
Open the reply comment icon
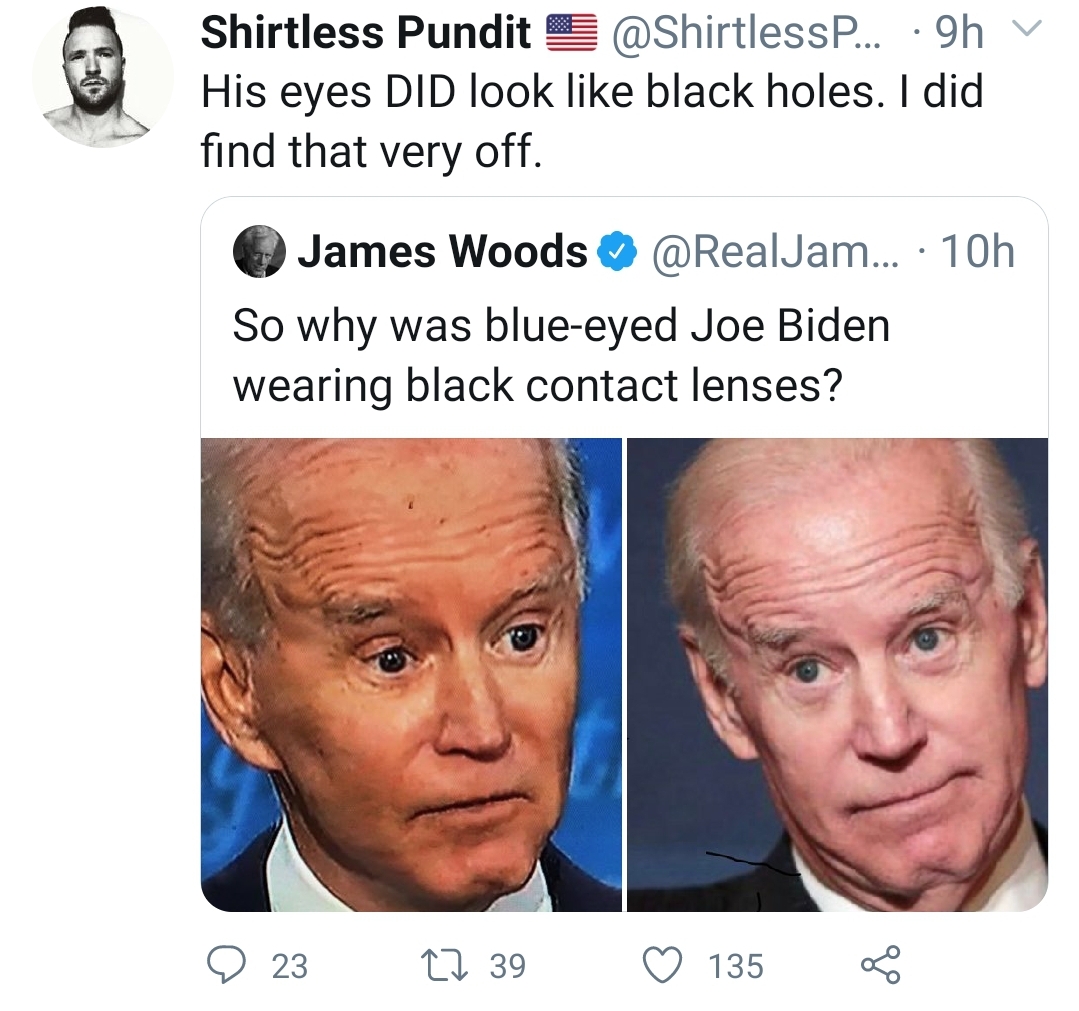(227, 964)
